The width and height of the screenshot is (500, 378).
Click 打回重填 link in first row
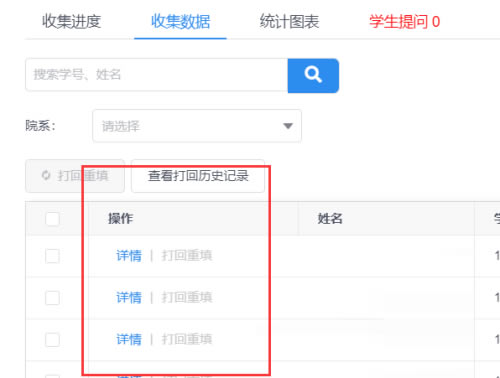point(187,256)
